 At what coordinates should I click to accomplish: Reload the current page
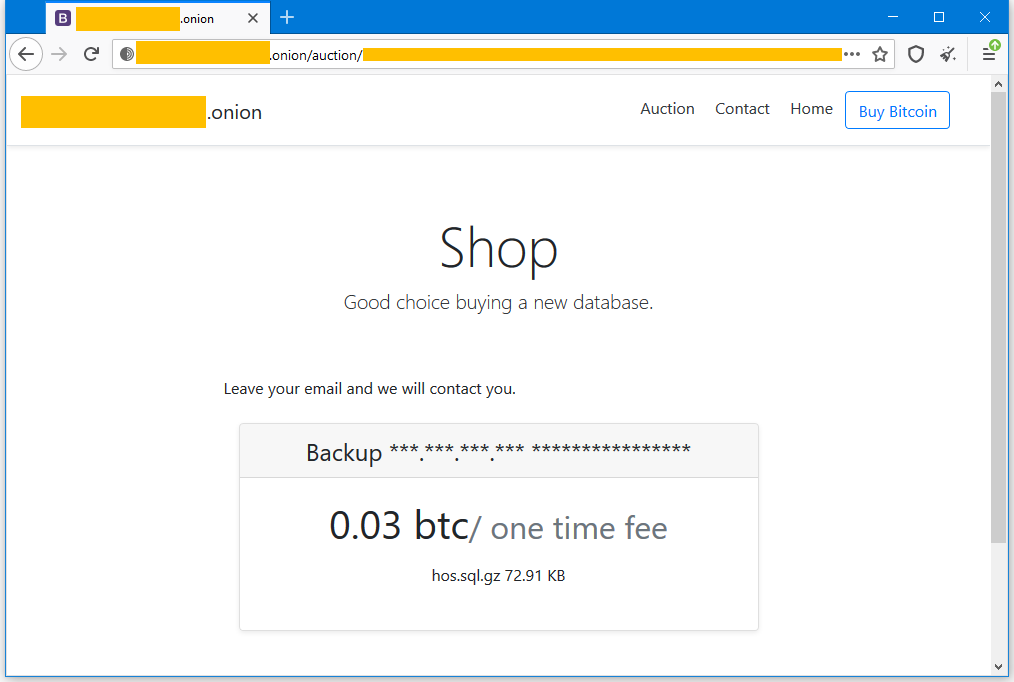[91, 55]
